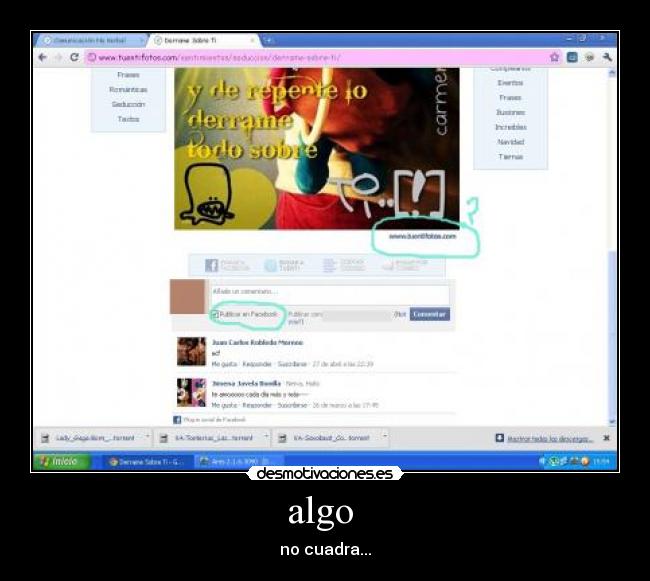
Task: Select the Derrame Sobre Ti taskbar item
Action: 146,461
